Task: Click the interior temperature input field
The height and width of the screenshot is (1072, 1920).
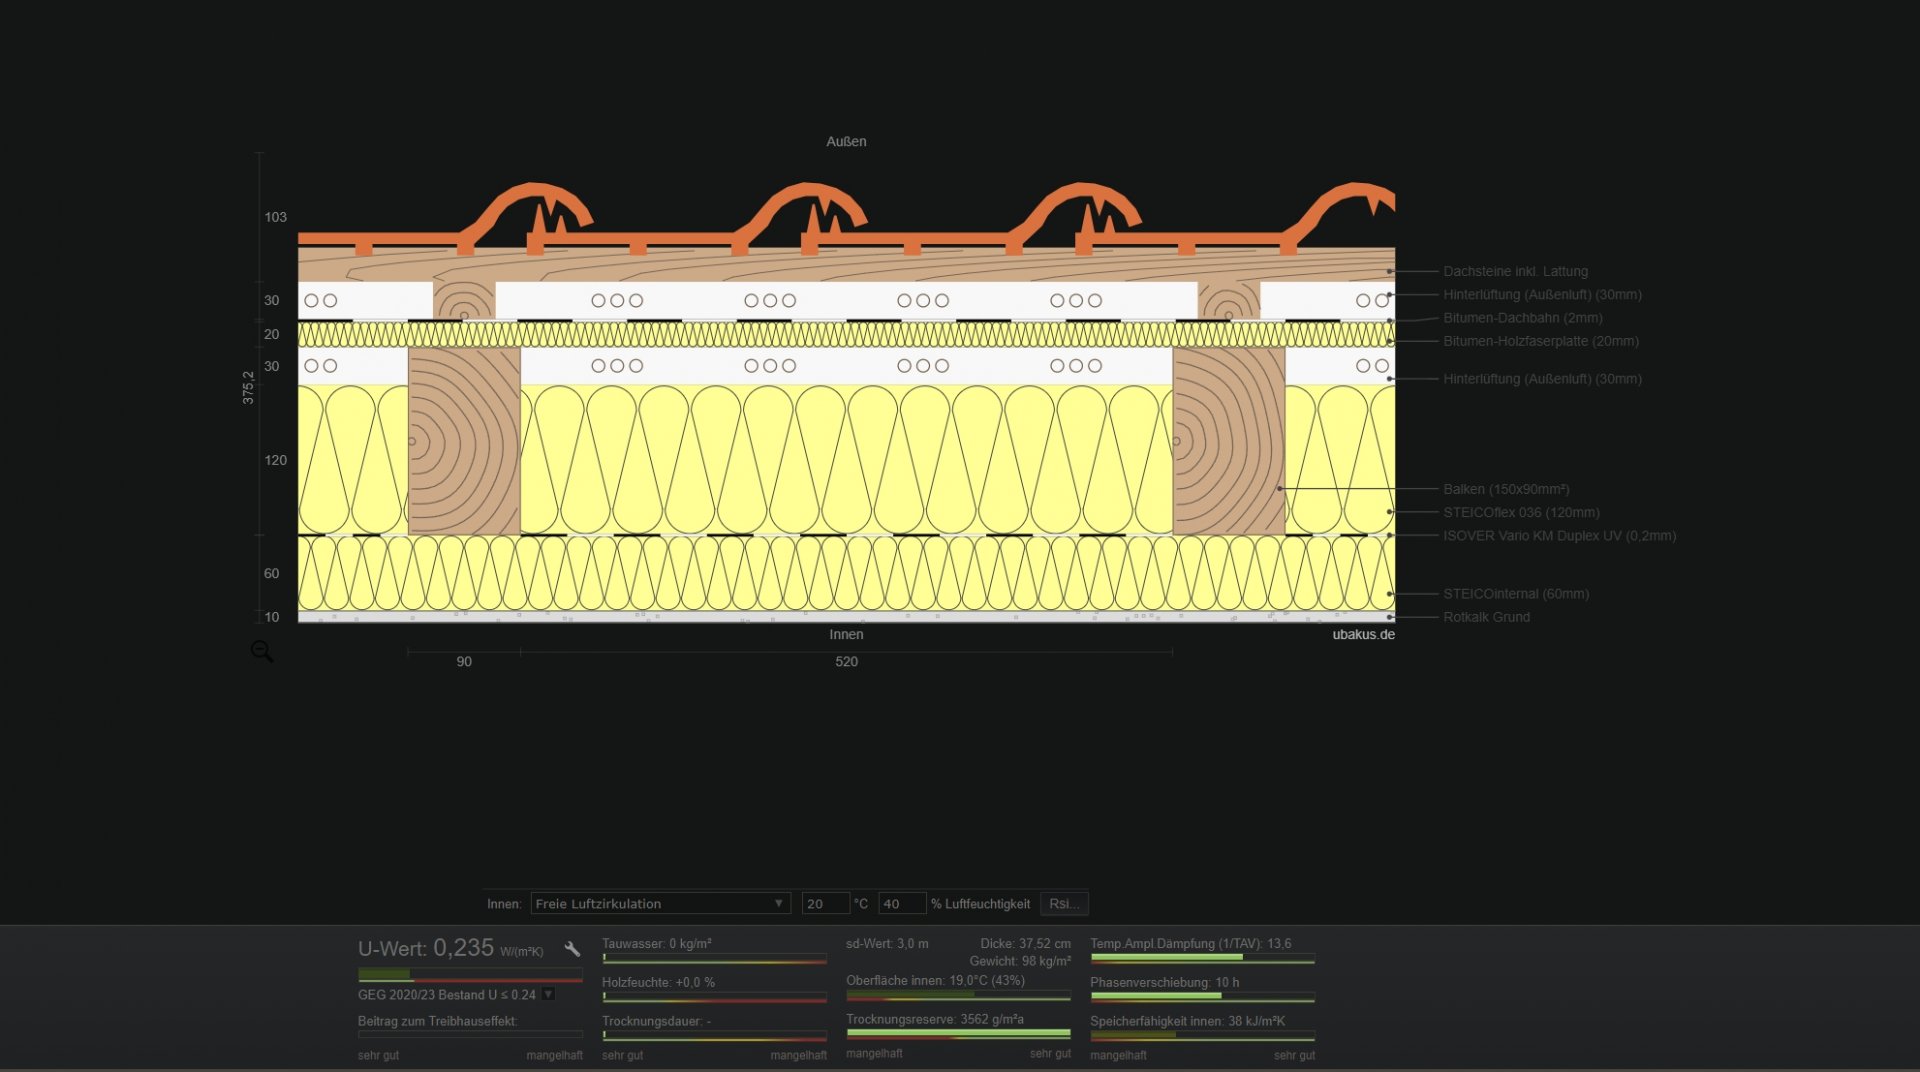Action: (824, 904)
